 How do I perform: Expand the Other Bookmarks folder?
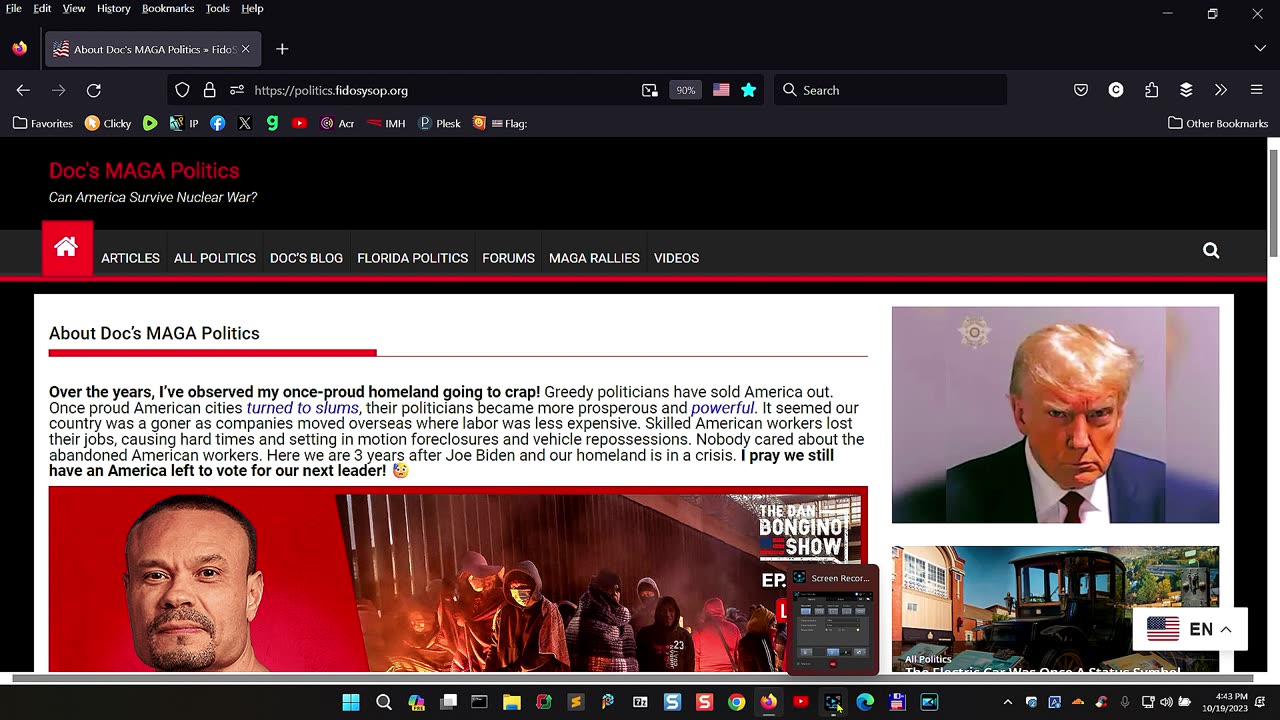coord(1218,123)
